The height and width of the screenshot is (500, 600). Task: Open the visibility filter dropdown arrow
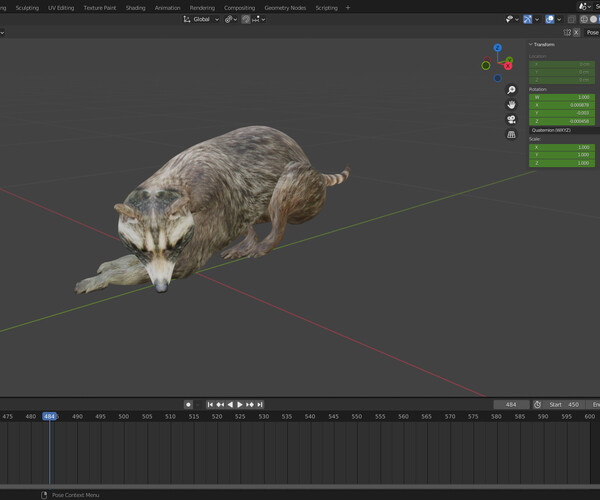click(x=517, y=20)
